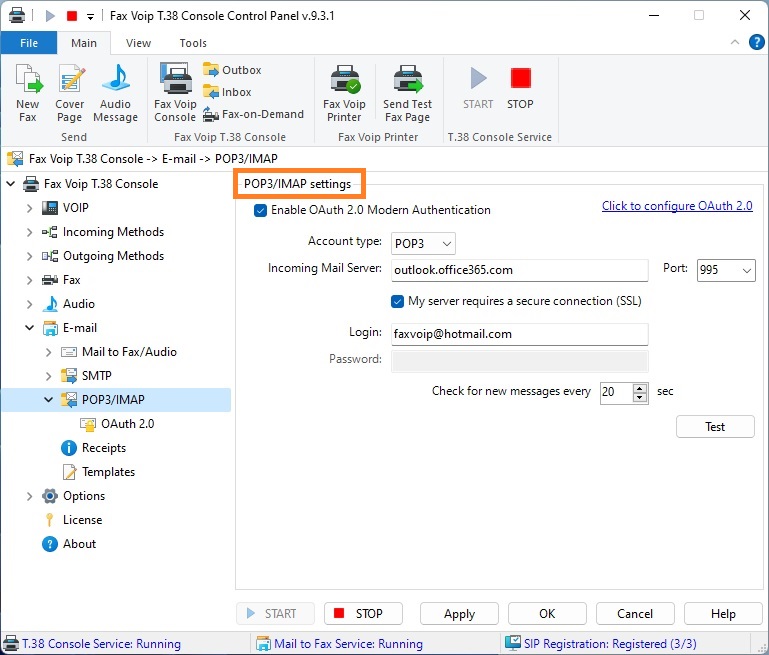The width and height of the screenshot is (769, 655).
Task: Click the Incoming Mail Server field
Action: click(x=519, y=270)
